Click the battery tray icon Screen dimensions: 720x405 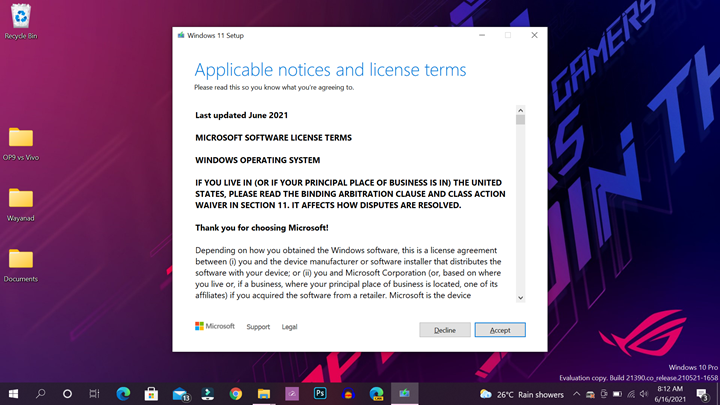click(x=618, y=394)
